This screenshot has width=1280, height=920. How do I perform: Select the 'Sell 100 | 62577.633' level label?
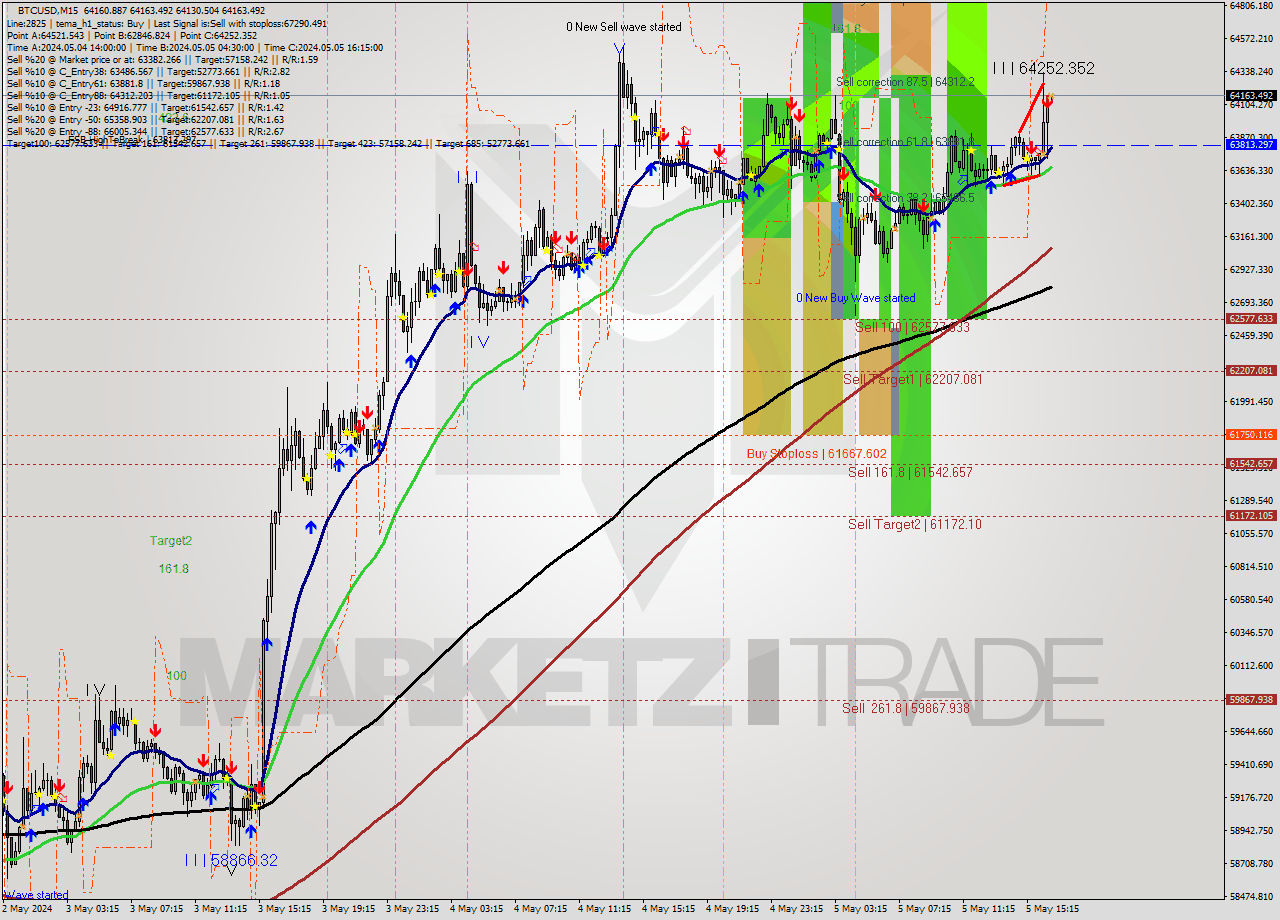912,327
